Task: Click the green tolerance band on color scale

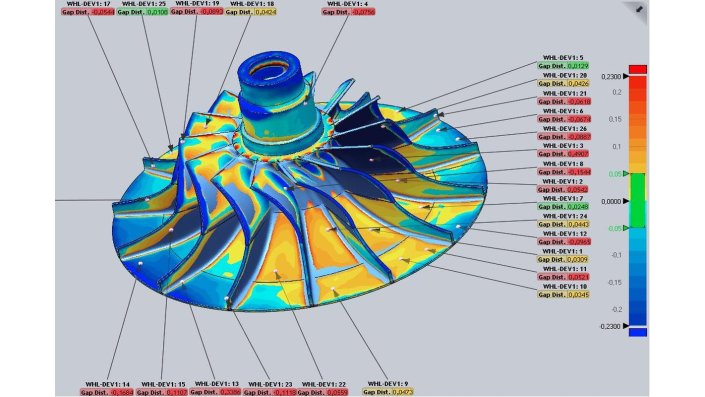Action: (638, 201)
